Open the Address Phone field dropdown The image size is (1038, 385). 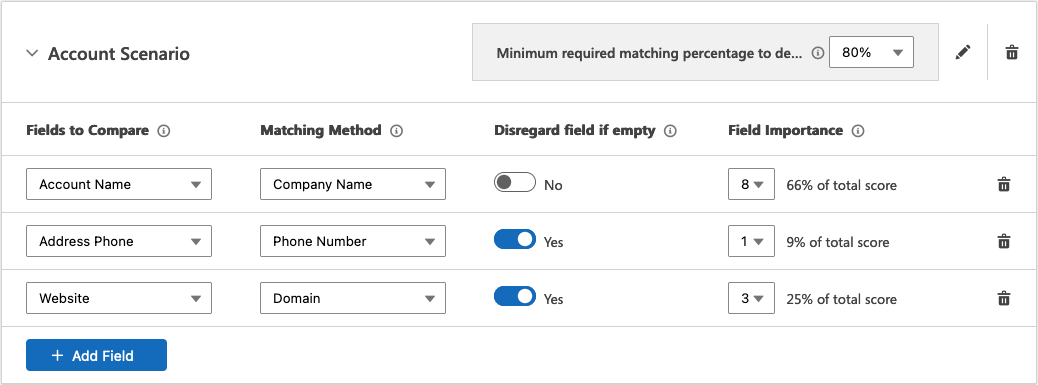(119, 241)
